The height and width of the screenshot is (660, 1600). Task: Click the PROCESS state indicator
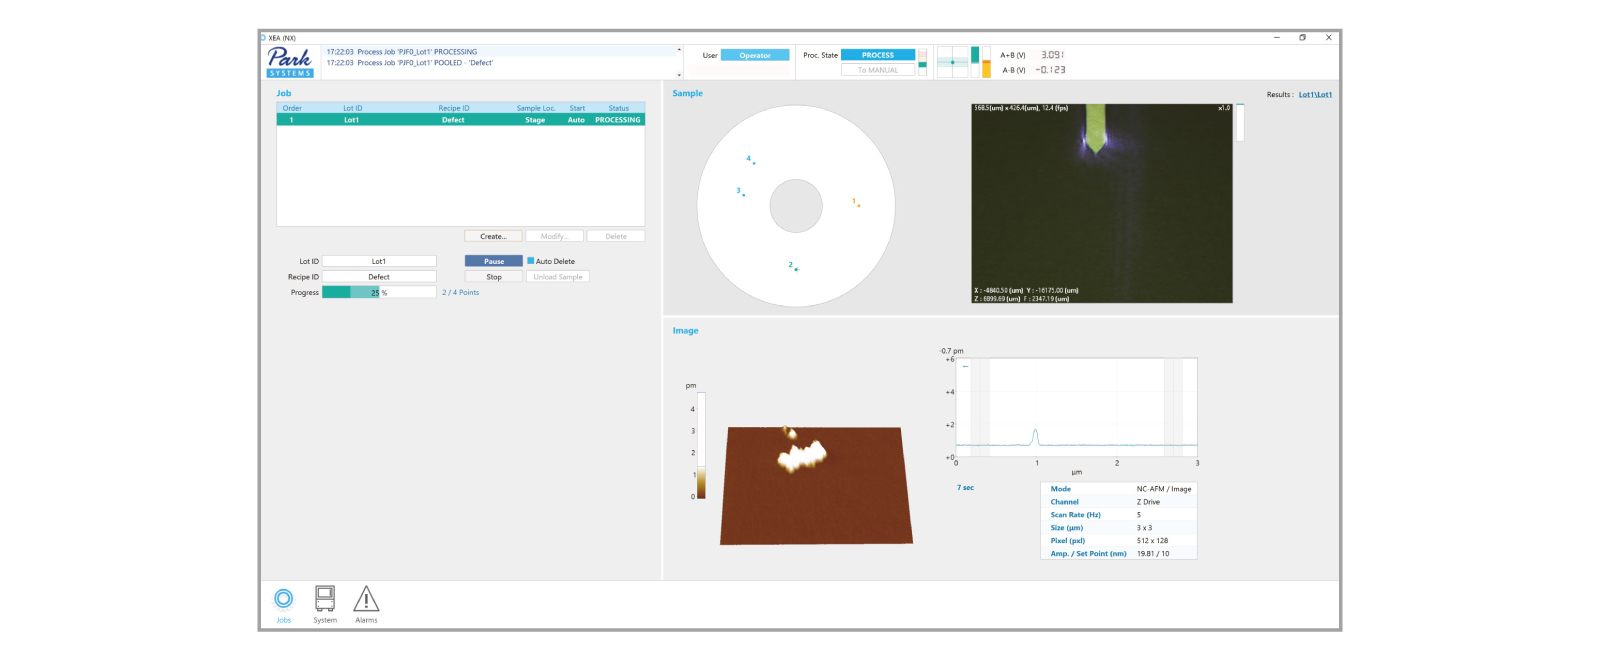[877, 55]
